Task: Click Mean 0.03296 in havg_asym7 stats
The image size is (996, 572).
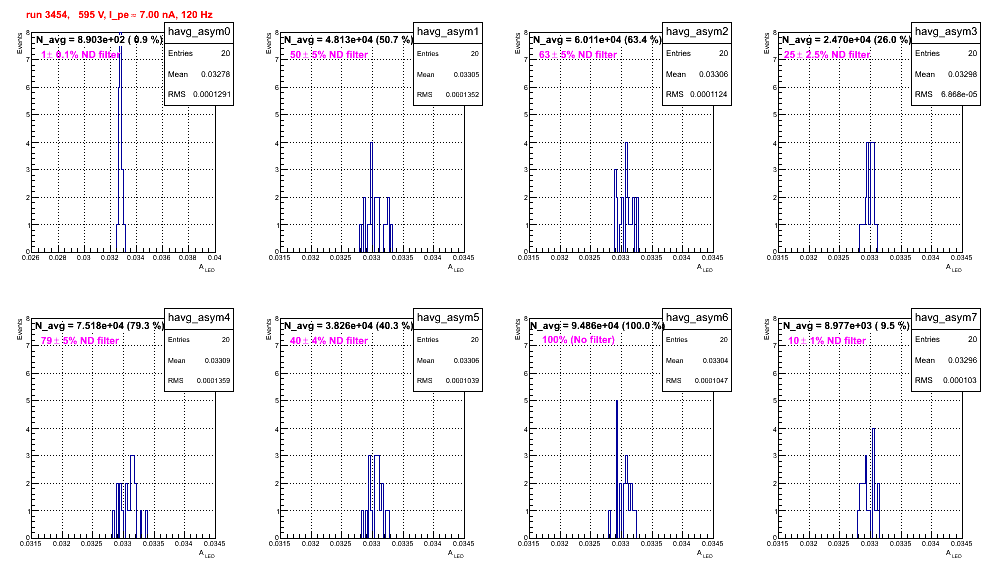Action: click(946, 360)
